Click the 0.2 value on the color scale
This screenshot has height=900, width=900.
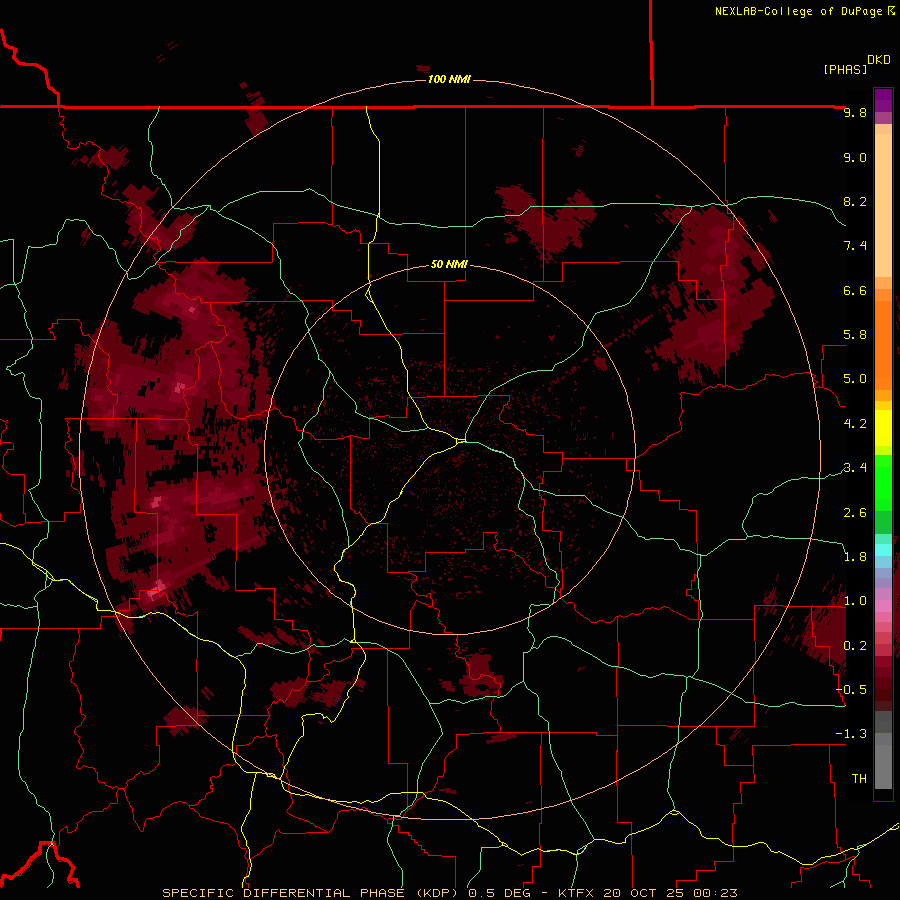(x=855, y=646)
